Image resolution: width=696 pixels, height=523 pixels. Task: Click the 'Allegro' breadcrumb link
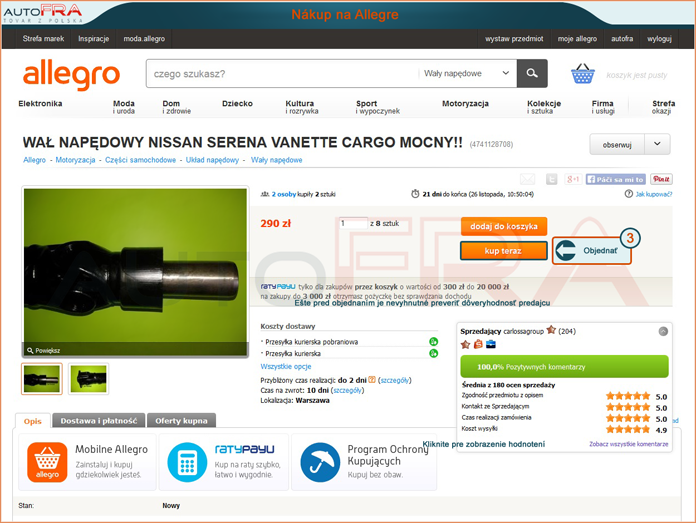(x=34, y=160)
